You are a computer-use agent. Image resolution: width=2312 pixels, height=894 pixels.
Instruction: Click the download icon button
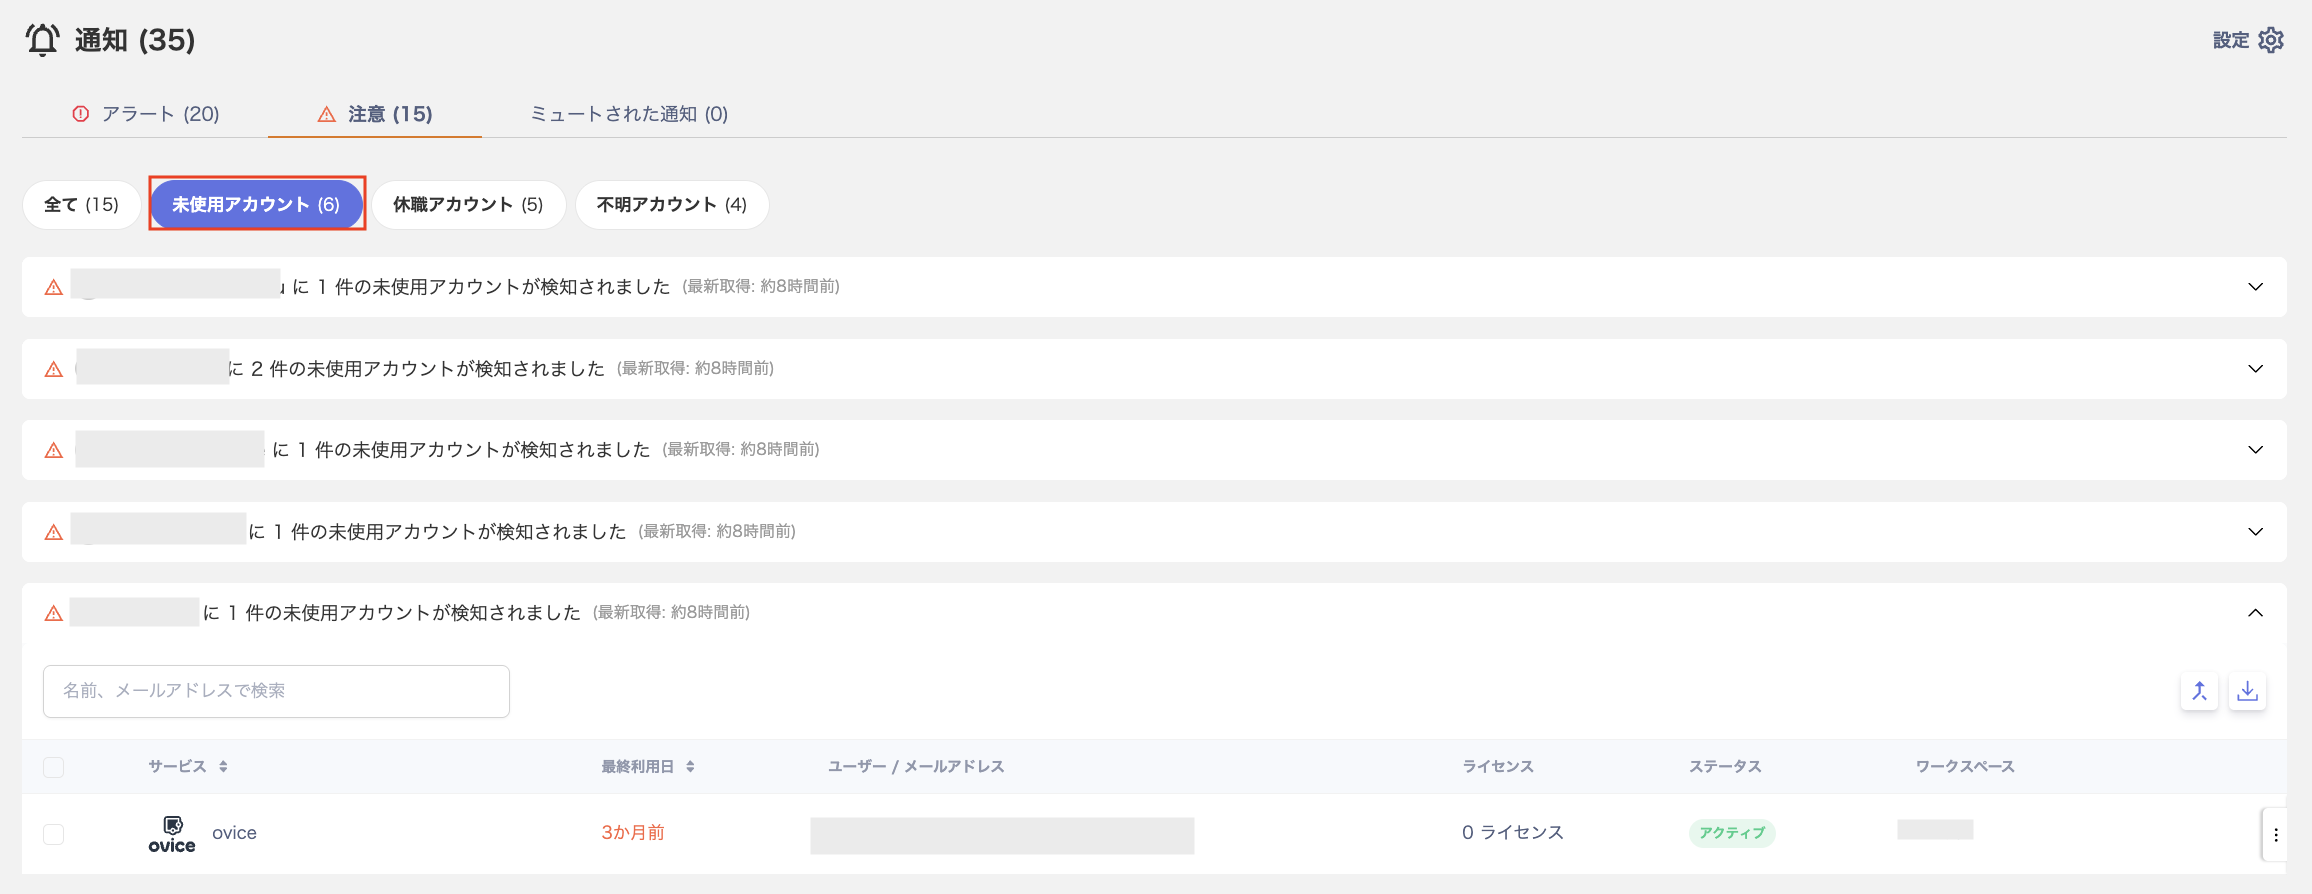2247,691
